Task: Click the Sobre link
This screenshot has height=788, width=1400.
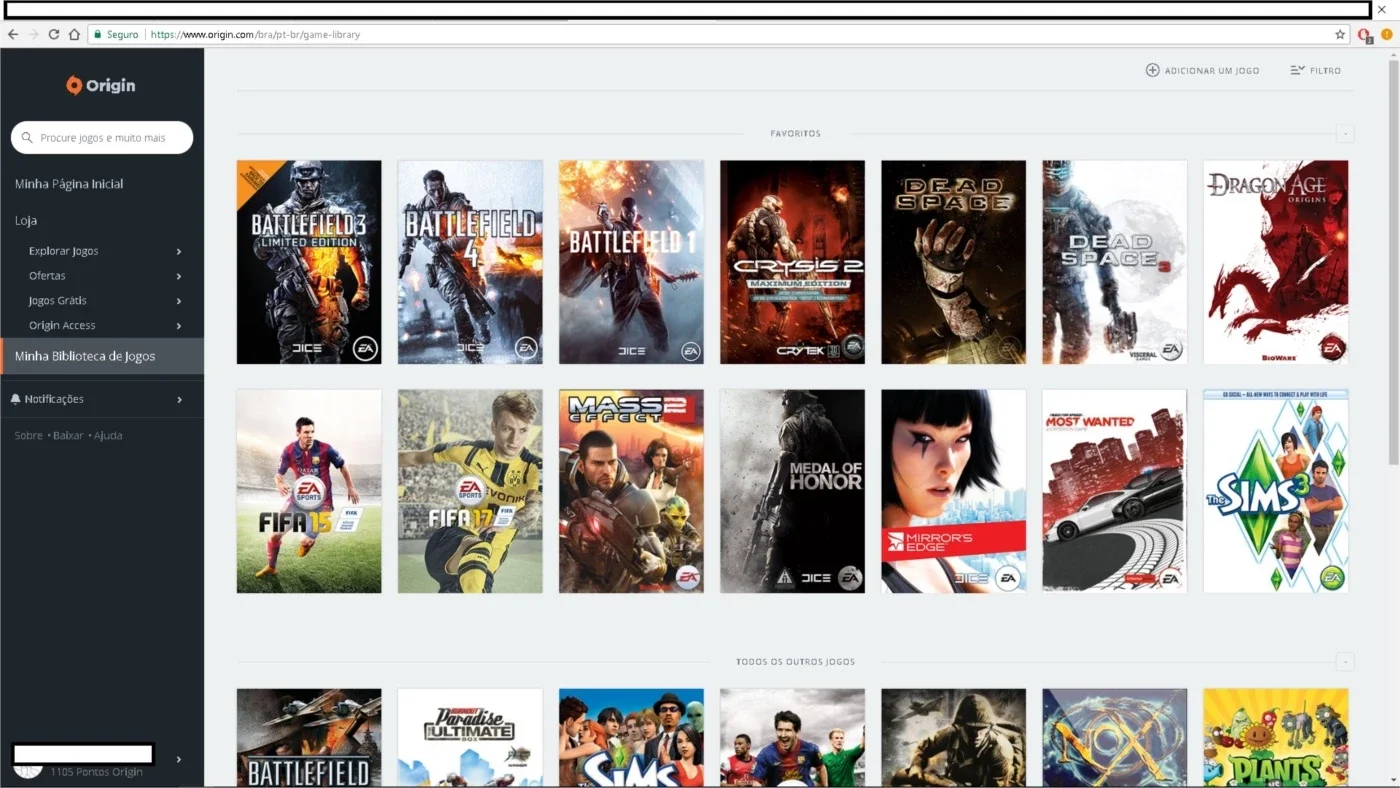Action: [28, 436]
